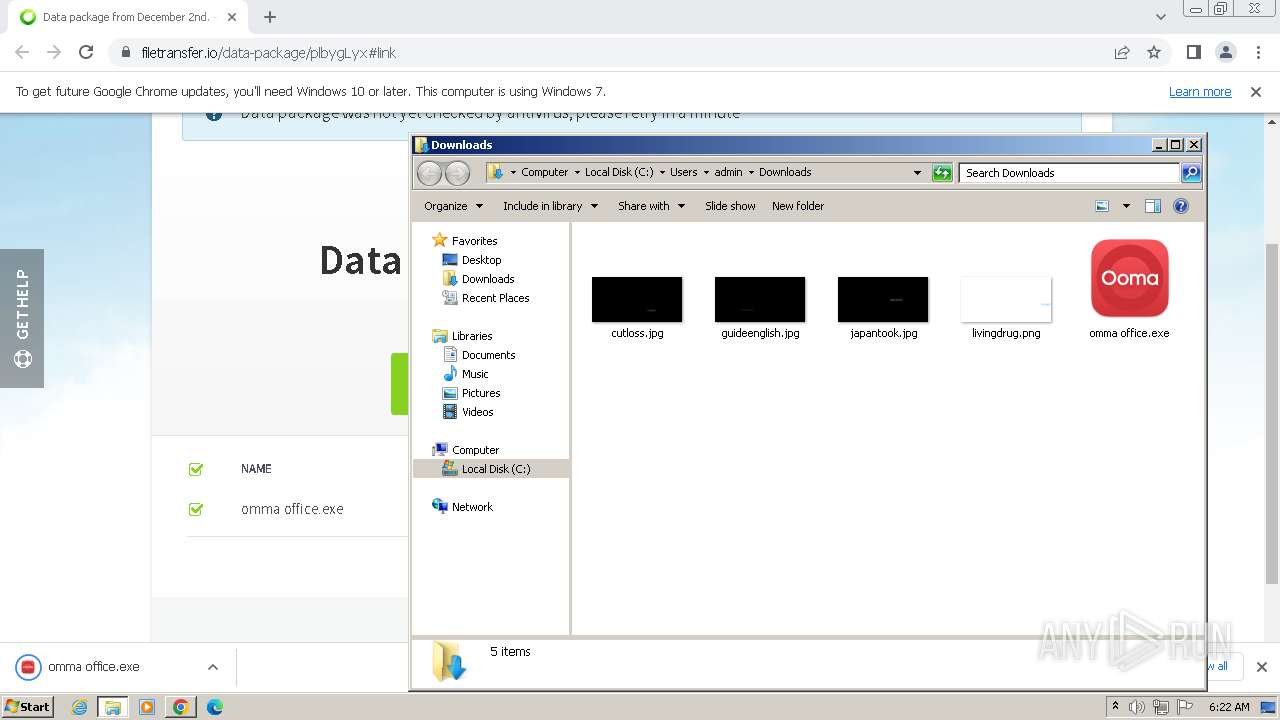Image resolution: width=1280 pixels, height=720 pixels.
Task: Create a New folder
Action: [798, 206]
